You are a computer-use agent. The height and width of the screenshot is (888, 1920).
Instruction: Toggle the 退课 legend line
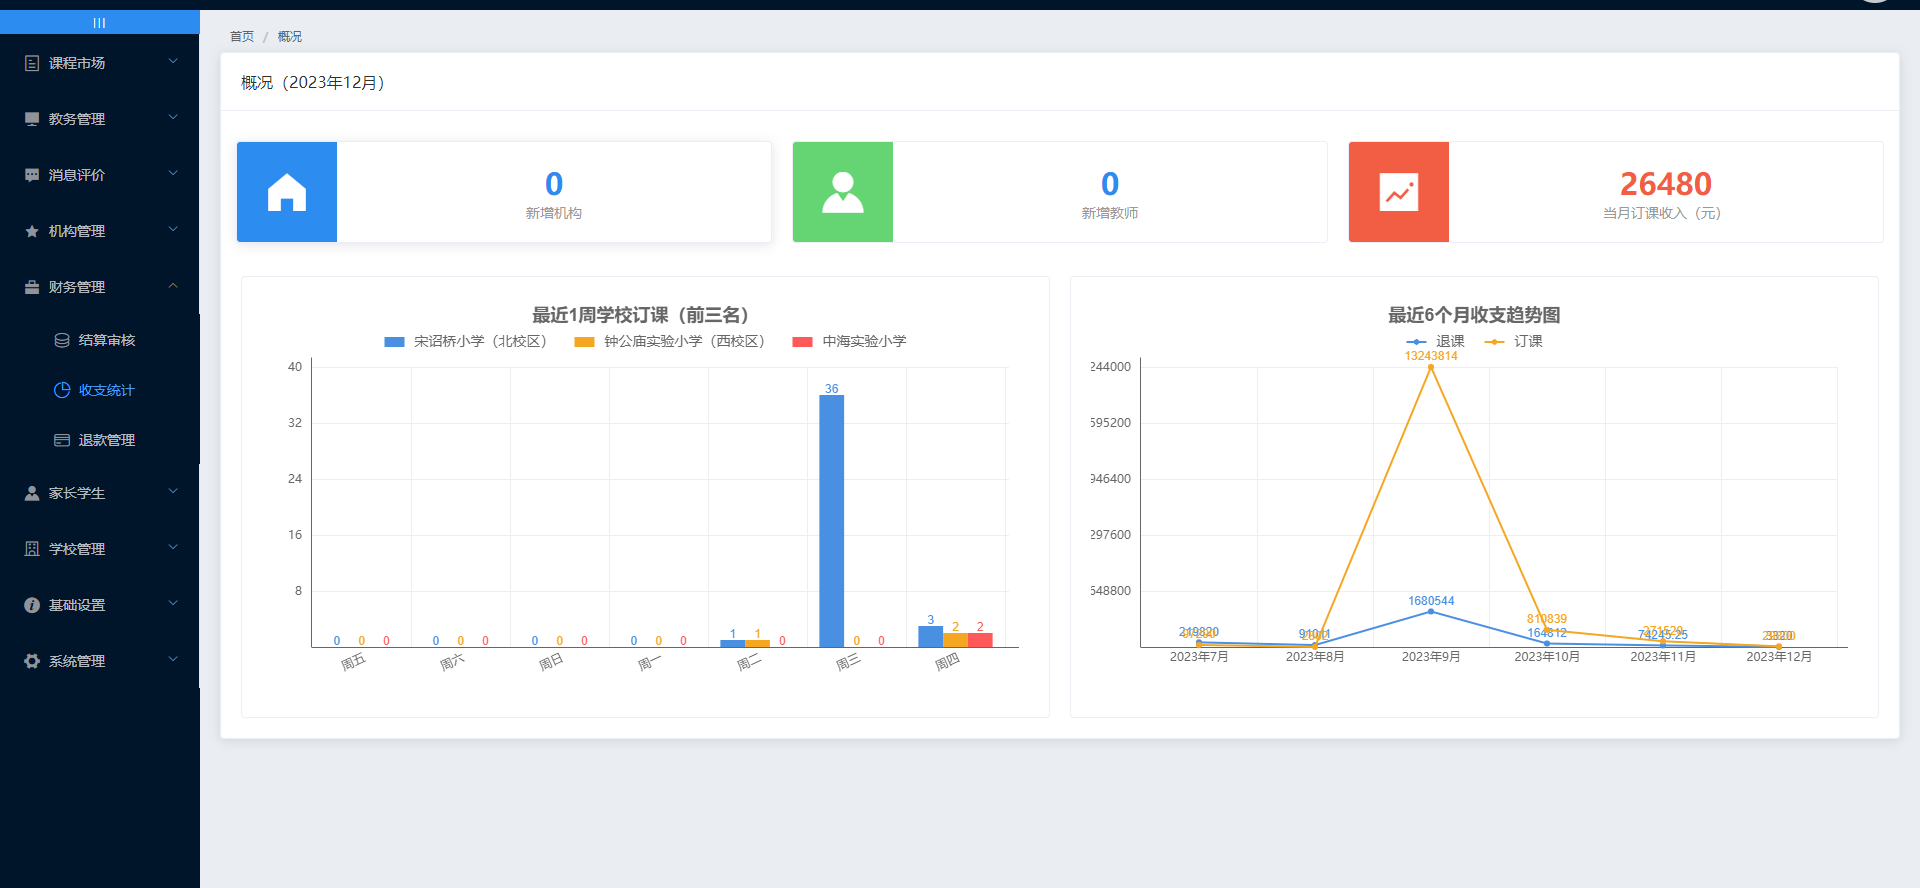click(1435, 342)
